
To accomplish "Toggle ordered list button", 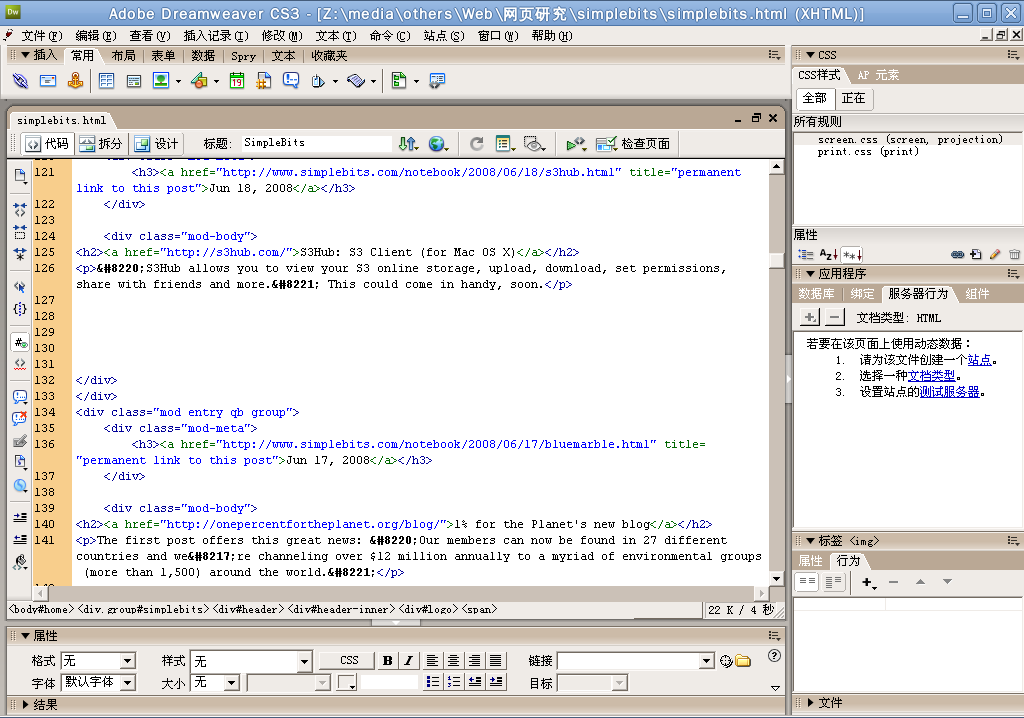I will click(x=453, y=682).
